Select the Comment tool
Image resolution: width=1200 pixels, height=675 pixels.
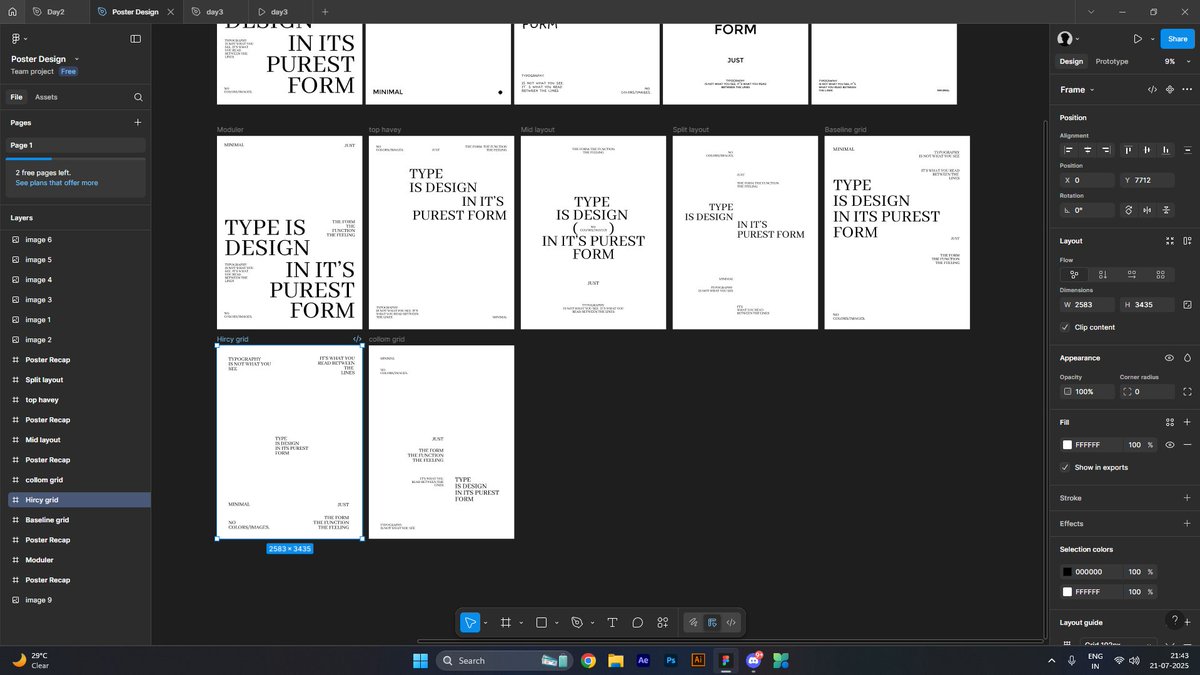(637, 622)
